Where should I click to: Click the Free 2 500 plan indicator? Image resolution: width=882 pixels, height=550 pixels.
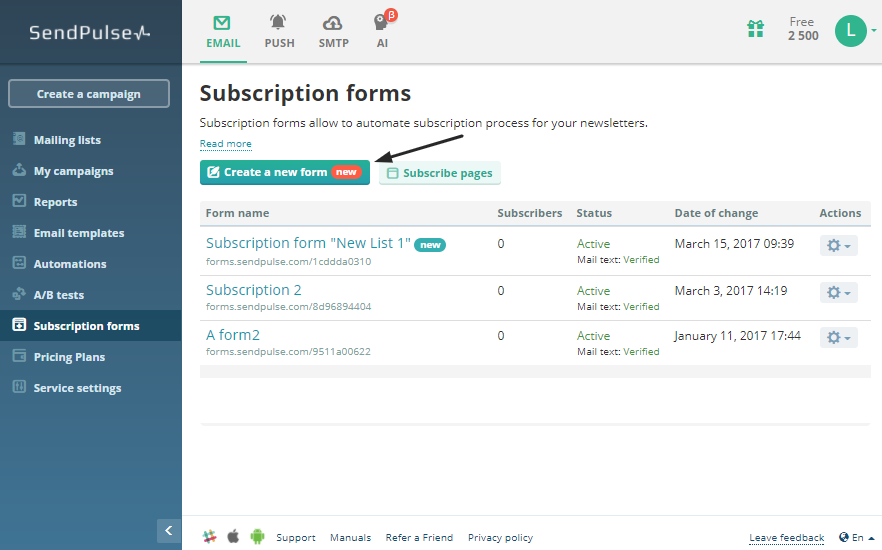click(803, 29)
